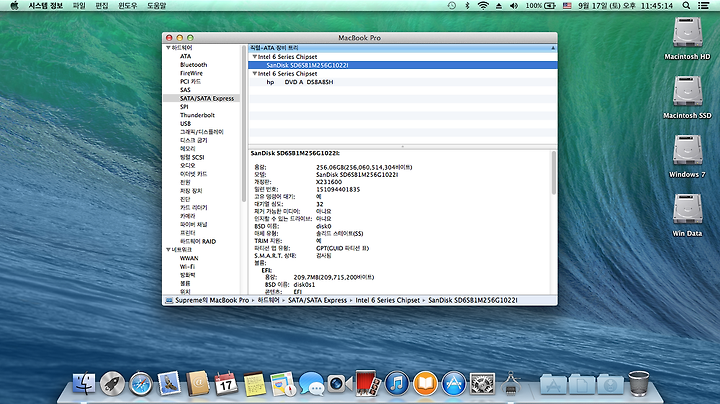This screenshot has width=720, height=404.
Task: Select ATA in the sidebar
Action: point(186,56)
